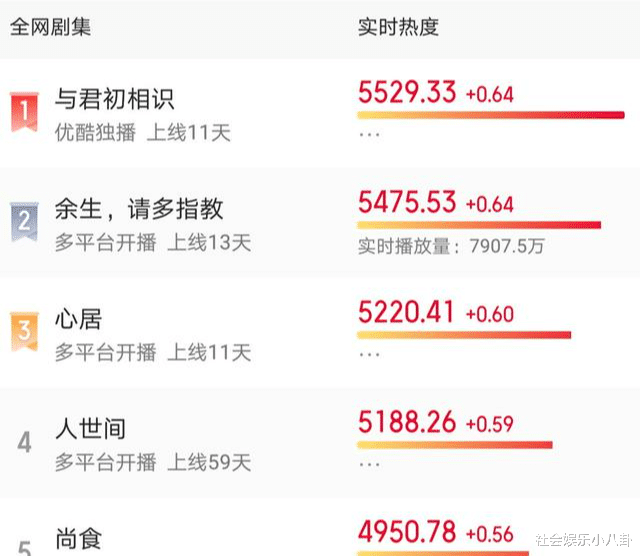Click the rank 4 number
The image size is (640, 556).
pyautogui.click(x=24, y=442)
